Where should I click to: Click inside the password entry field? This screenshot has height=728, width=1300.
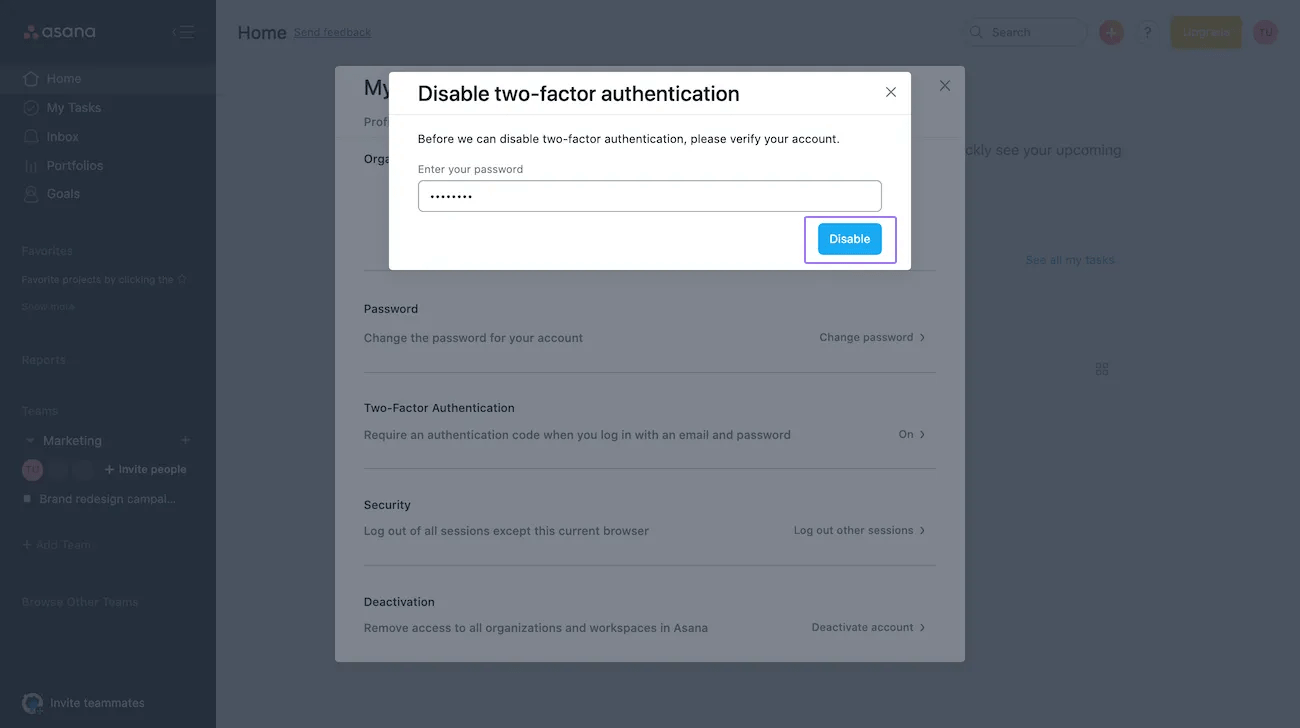[x=649, y=195]
